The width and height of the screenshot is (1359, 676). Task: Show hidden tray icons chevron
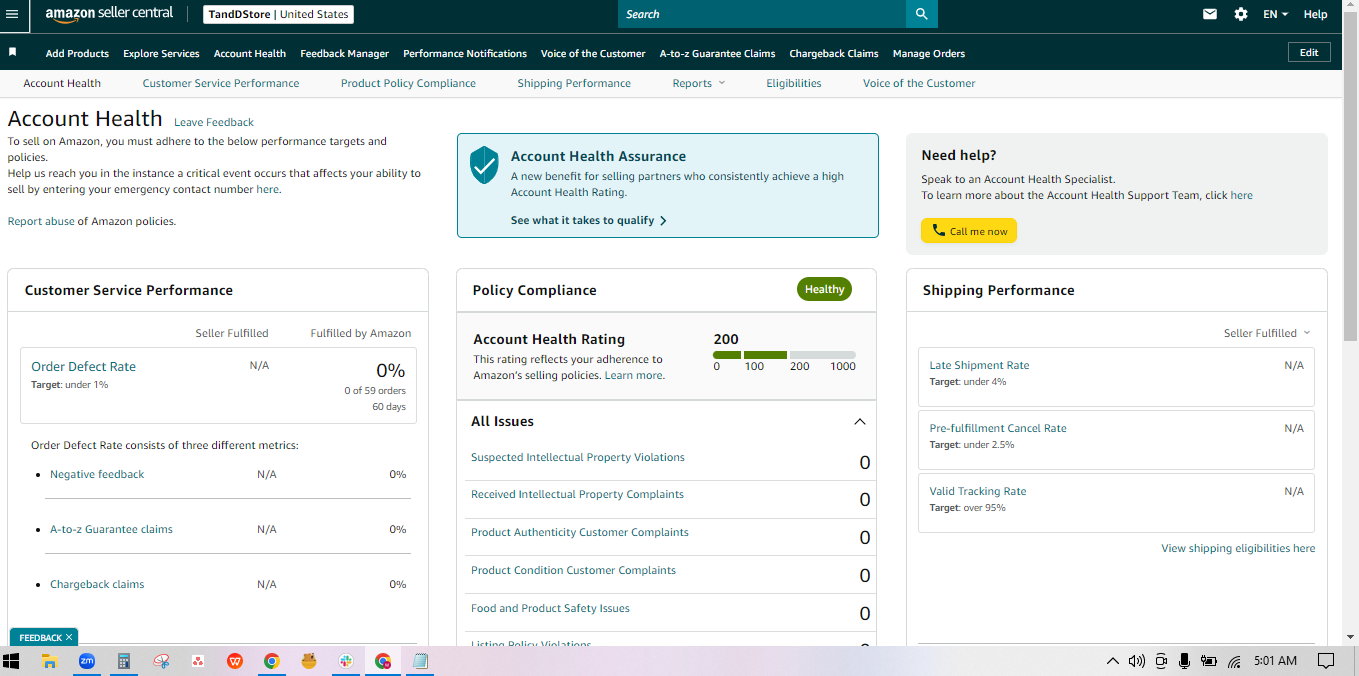1113,661
